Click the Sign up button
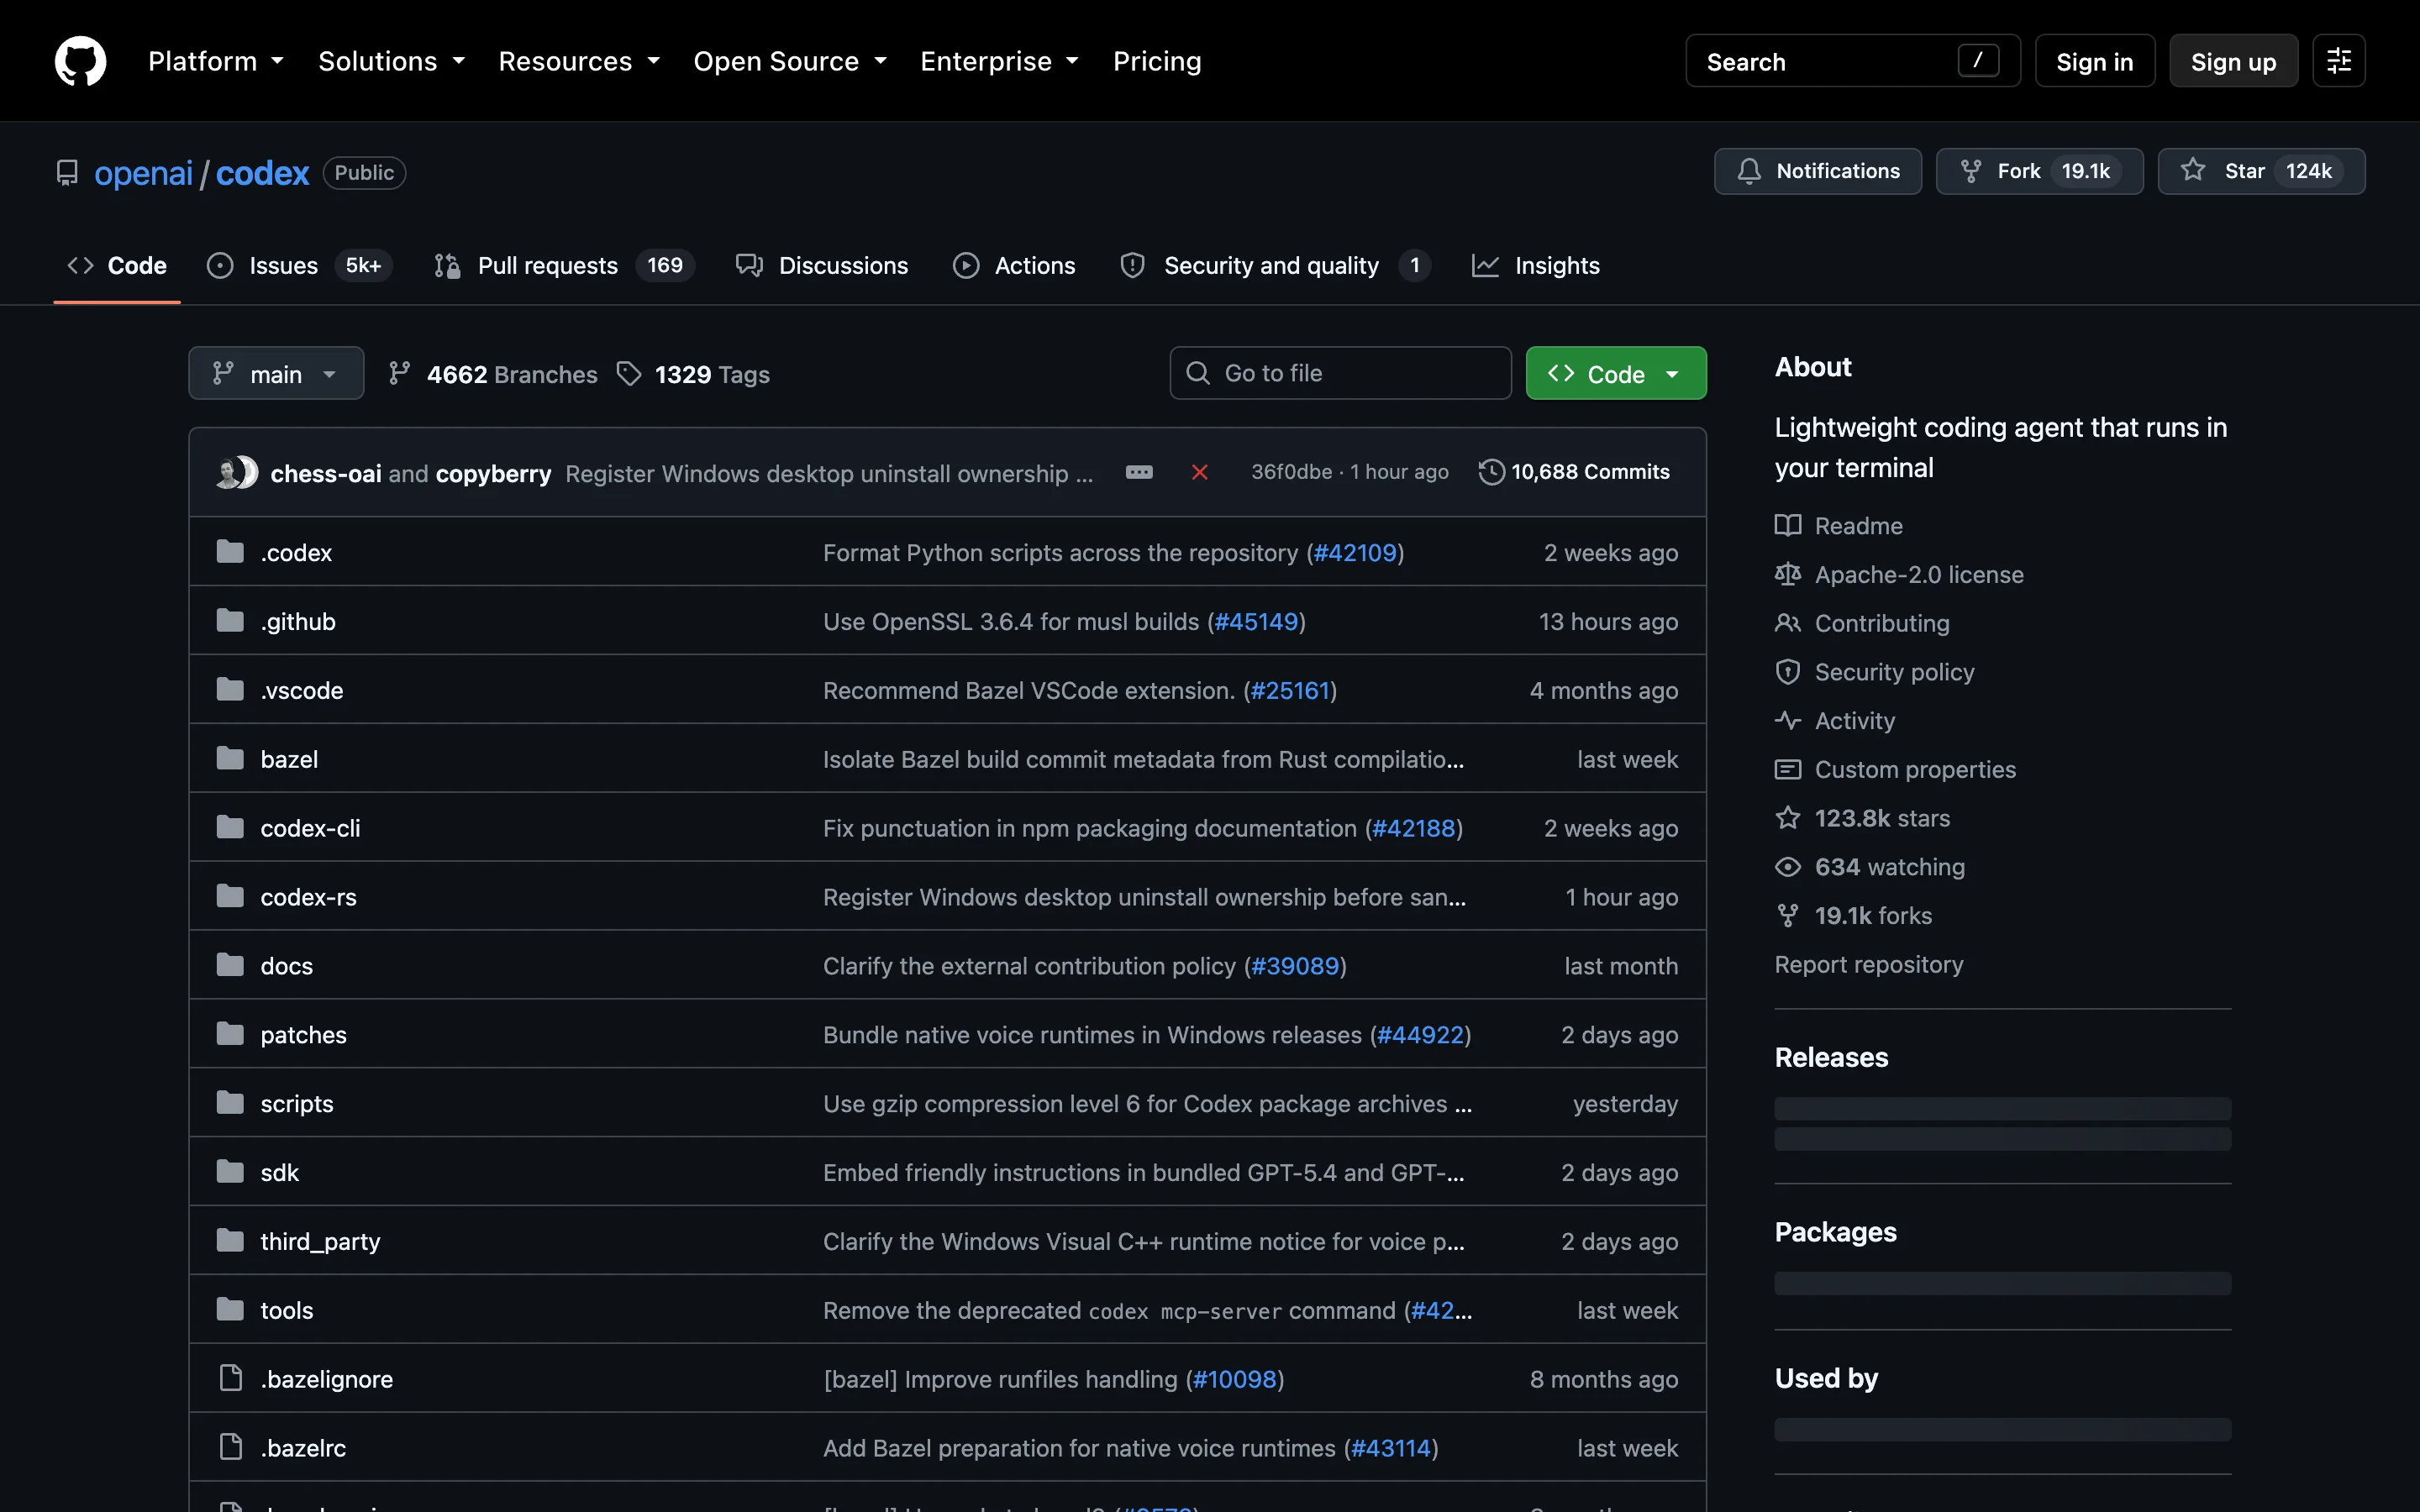The height and width of the screenshot is (1512, 2420). tap(2233, 61)
